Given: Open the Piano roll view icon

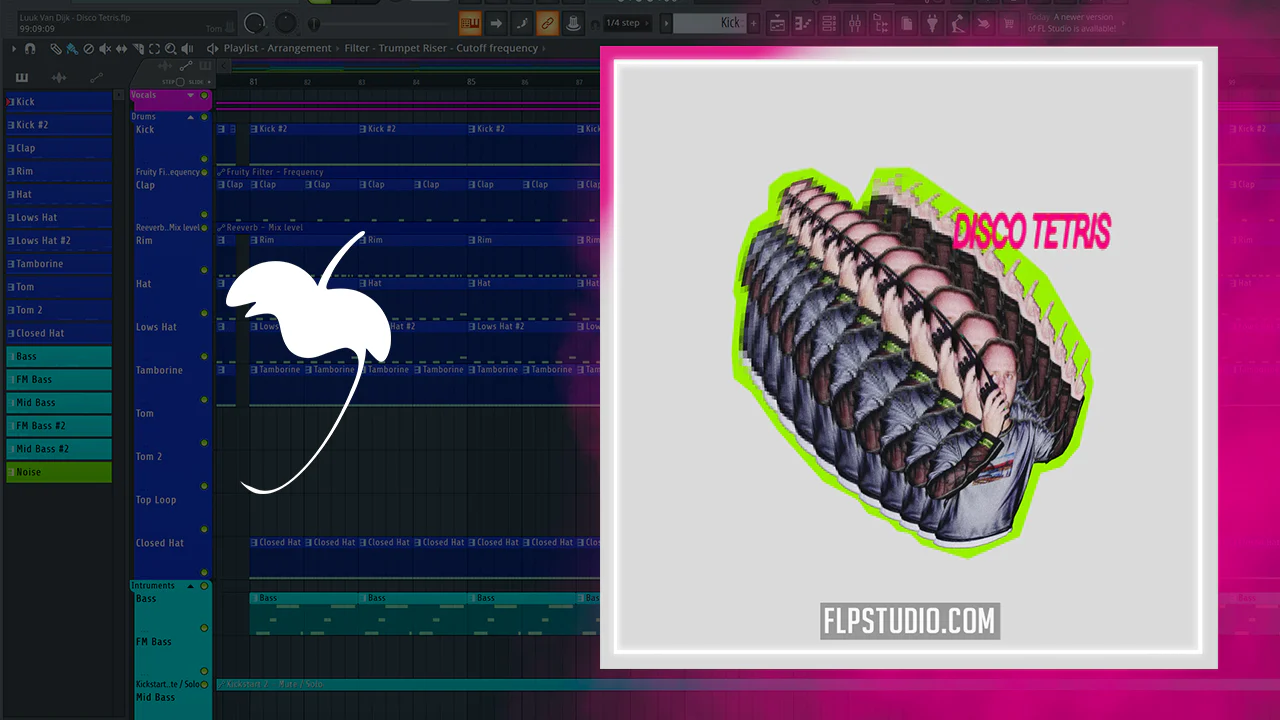Looking at the screenshot, I should 803,23.
